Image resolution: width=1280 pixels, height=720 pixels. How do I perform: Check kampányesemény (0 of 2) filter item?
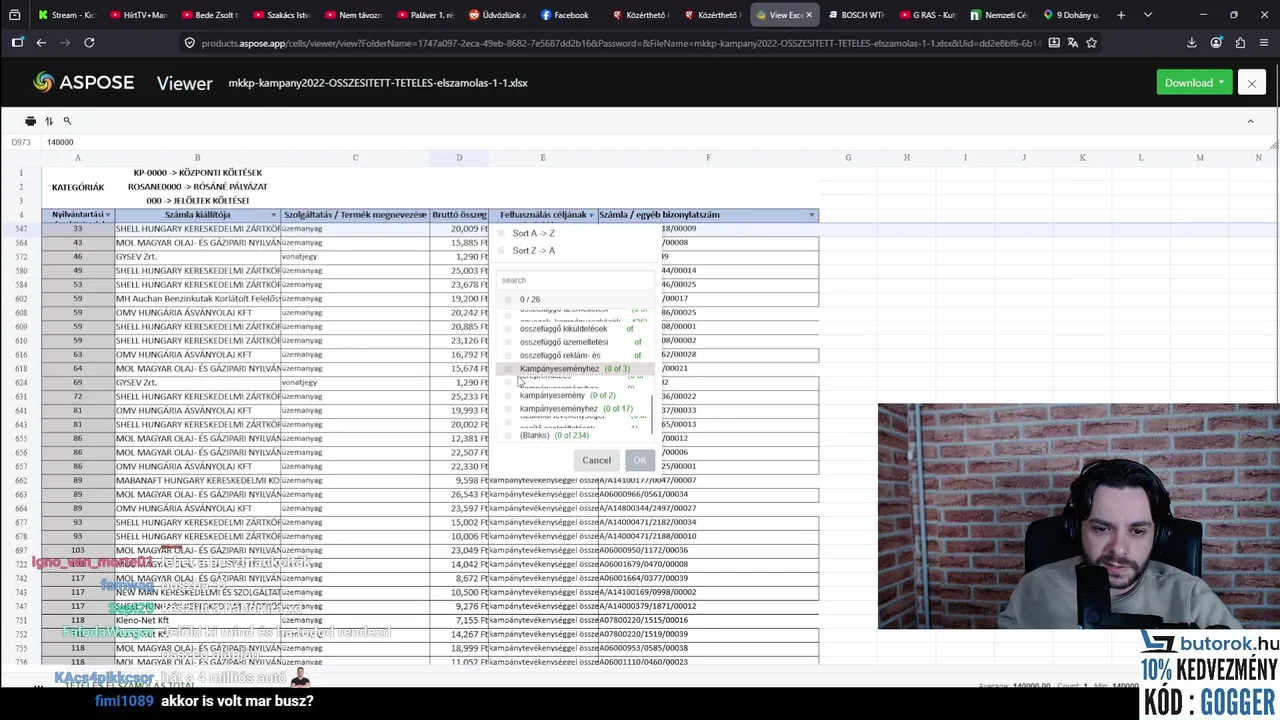pos(508,396)
